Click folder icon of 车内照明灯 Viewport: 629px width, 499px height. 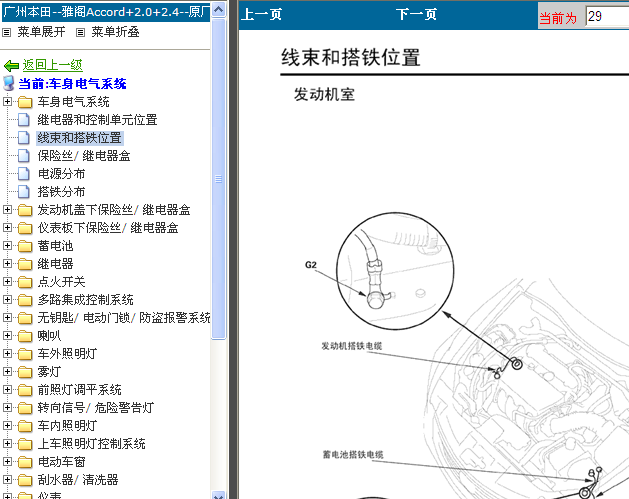[25, 426]
